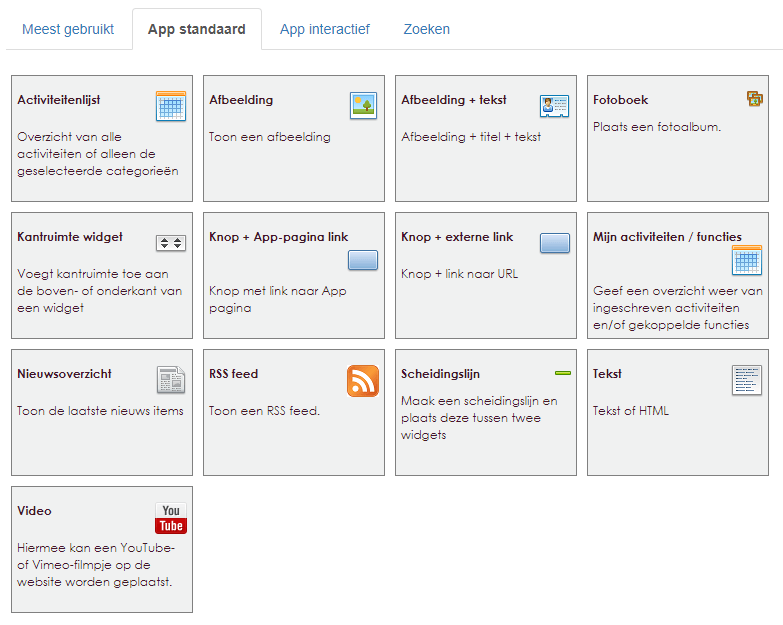Click description 'Toon een RSS feed.'
Screen dimensions: 783x625
pos(264,411)
